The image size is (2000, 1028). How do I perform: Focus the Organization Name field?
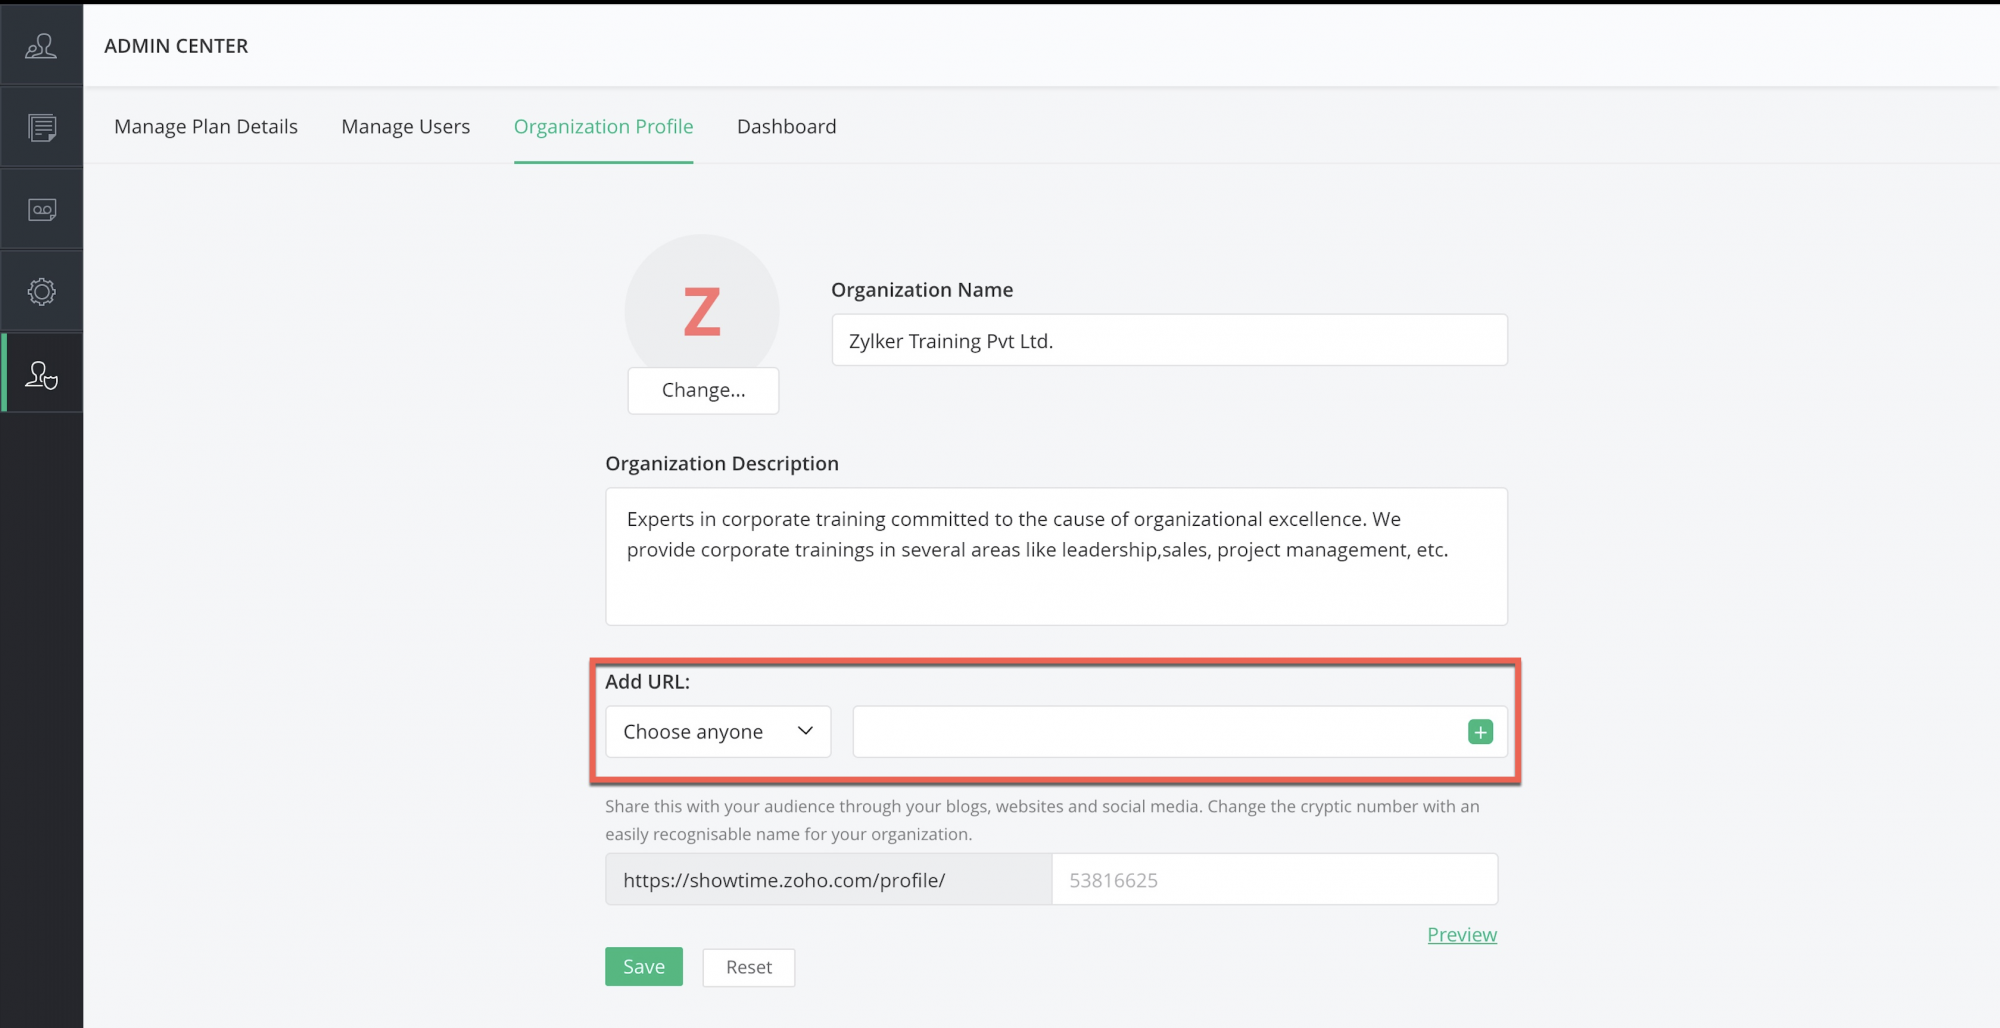tap(1169, 341)
